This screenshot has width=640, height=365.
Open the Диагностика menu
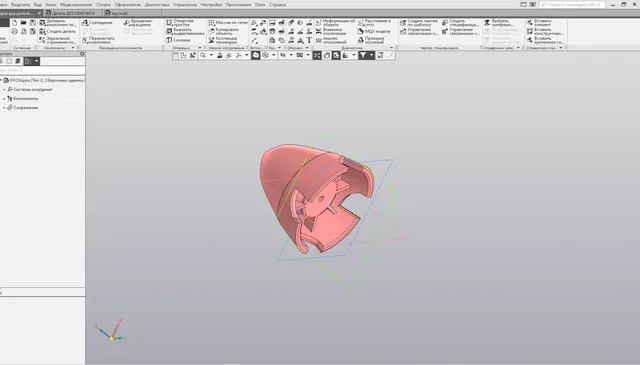point(157,5)
